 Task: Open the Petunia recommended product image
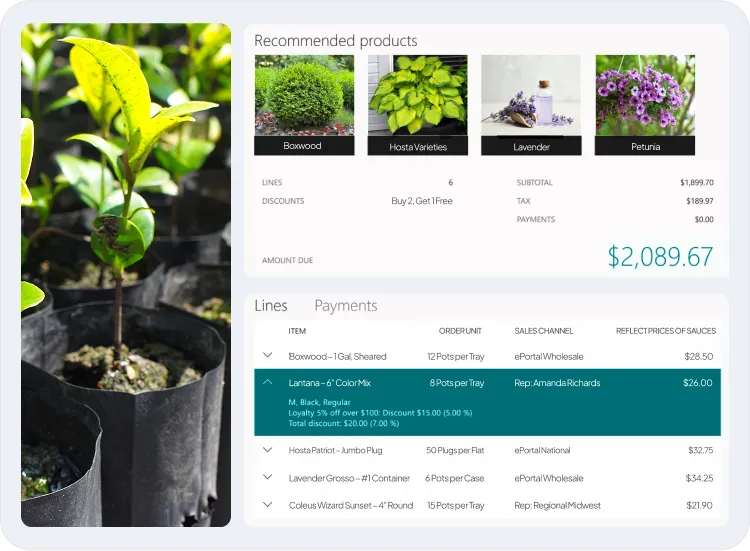[645, 95]
